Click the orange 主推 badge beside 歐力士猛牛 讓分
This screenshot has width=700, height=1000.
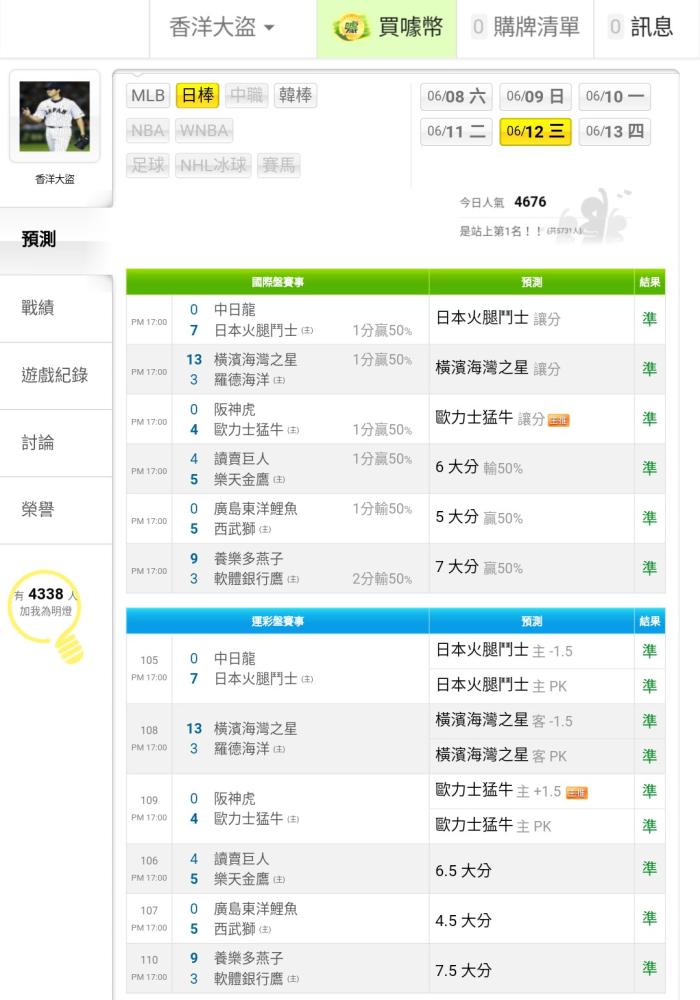click(x=558, y=420)
